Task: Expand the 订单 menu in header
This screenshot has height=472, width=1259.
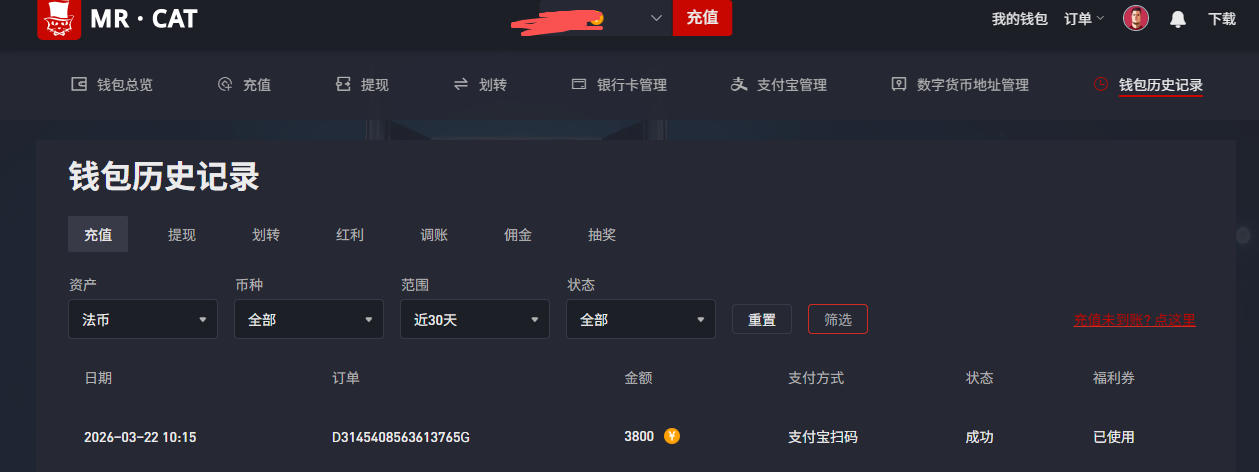Action: pyautogui.click(x=1084, y=18)
